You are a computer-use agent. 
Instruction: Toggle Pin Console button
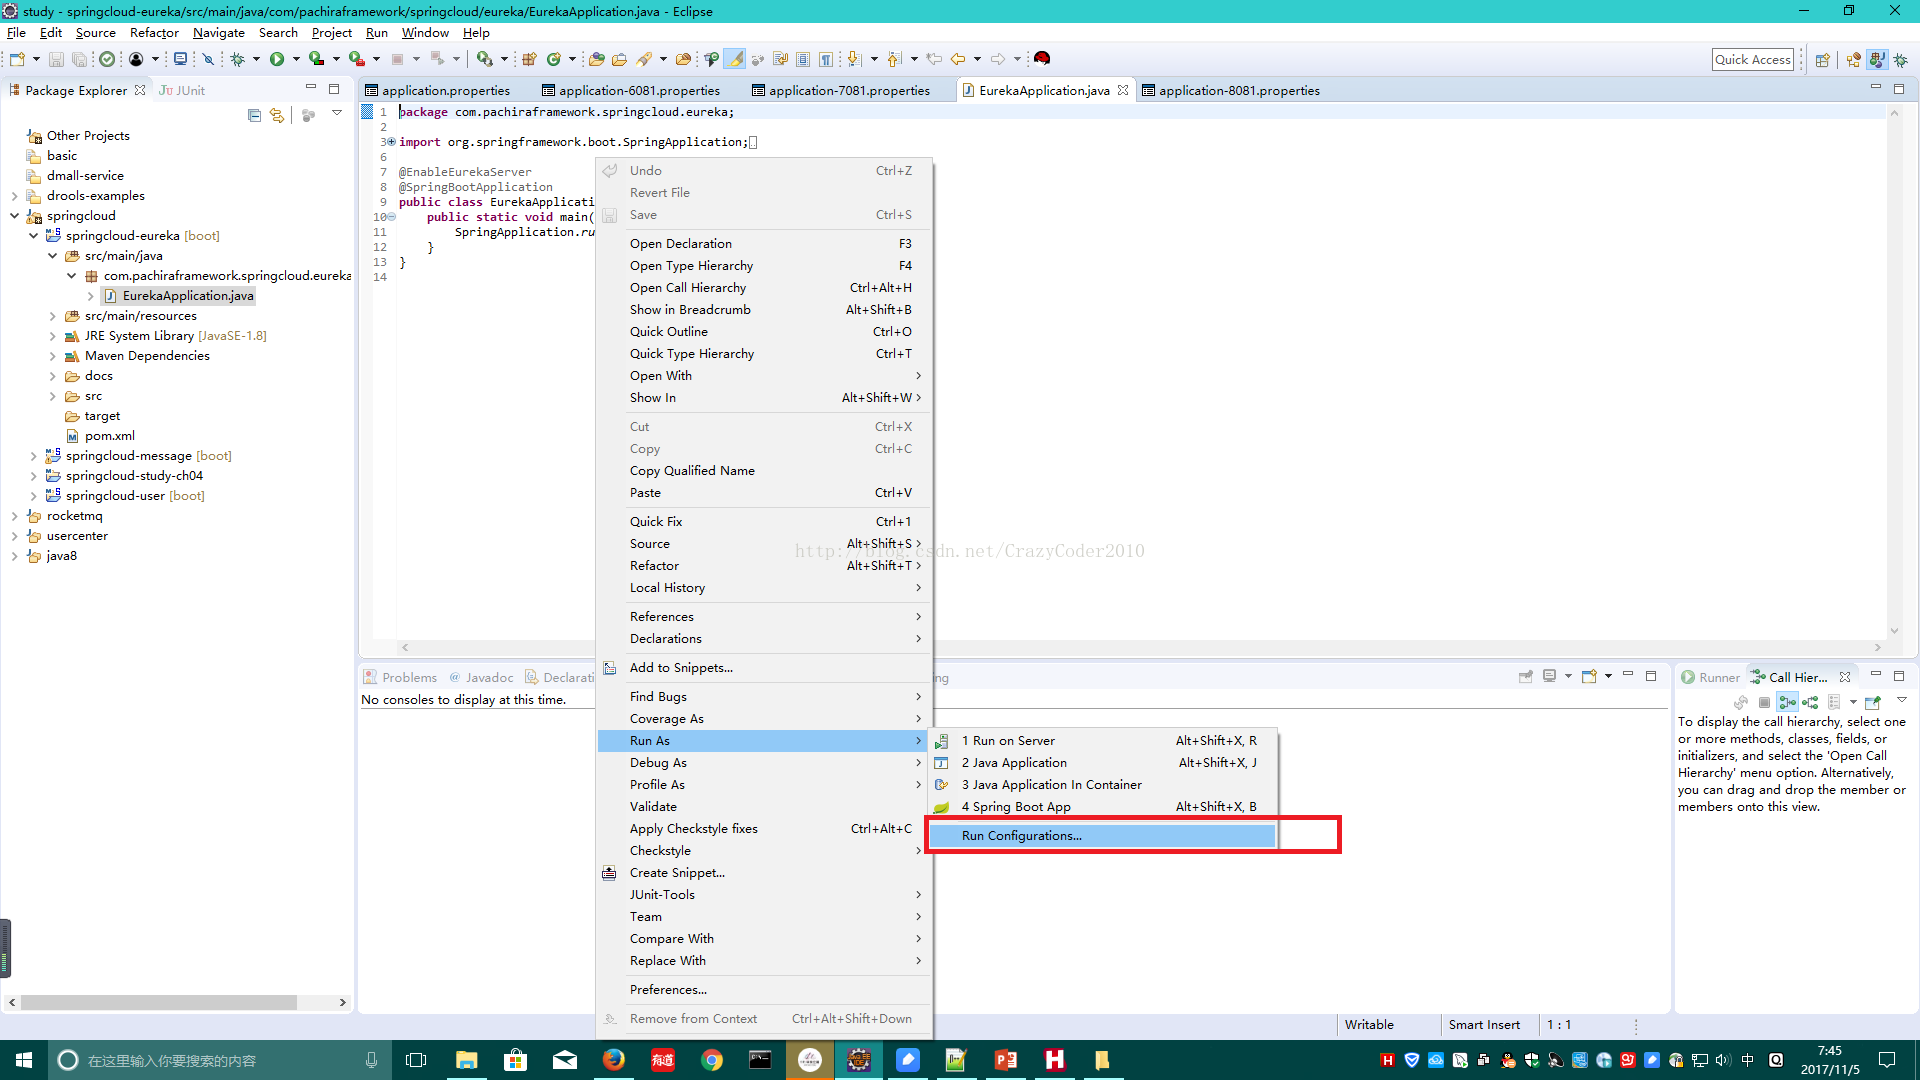click(x=1526, y=677)
